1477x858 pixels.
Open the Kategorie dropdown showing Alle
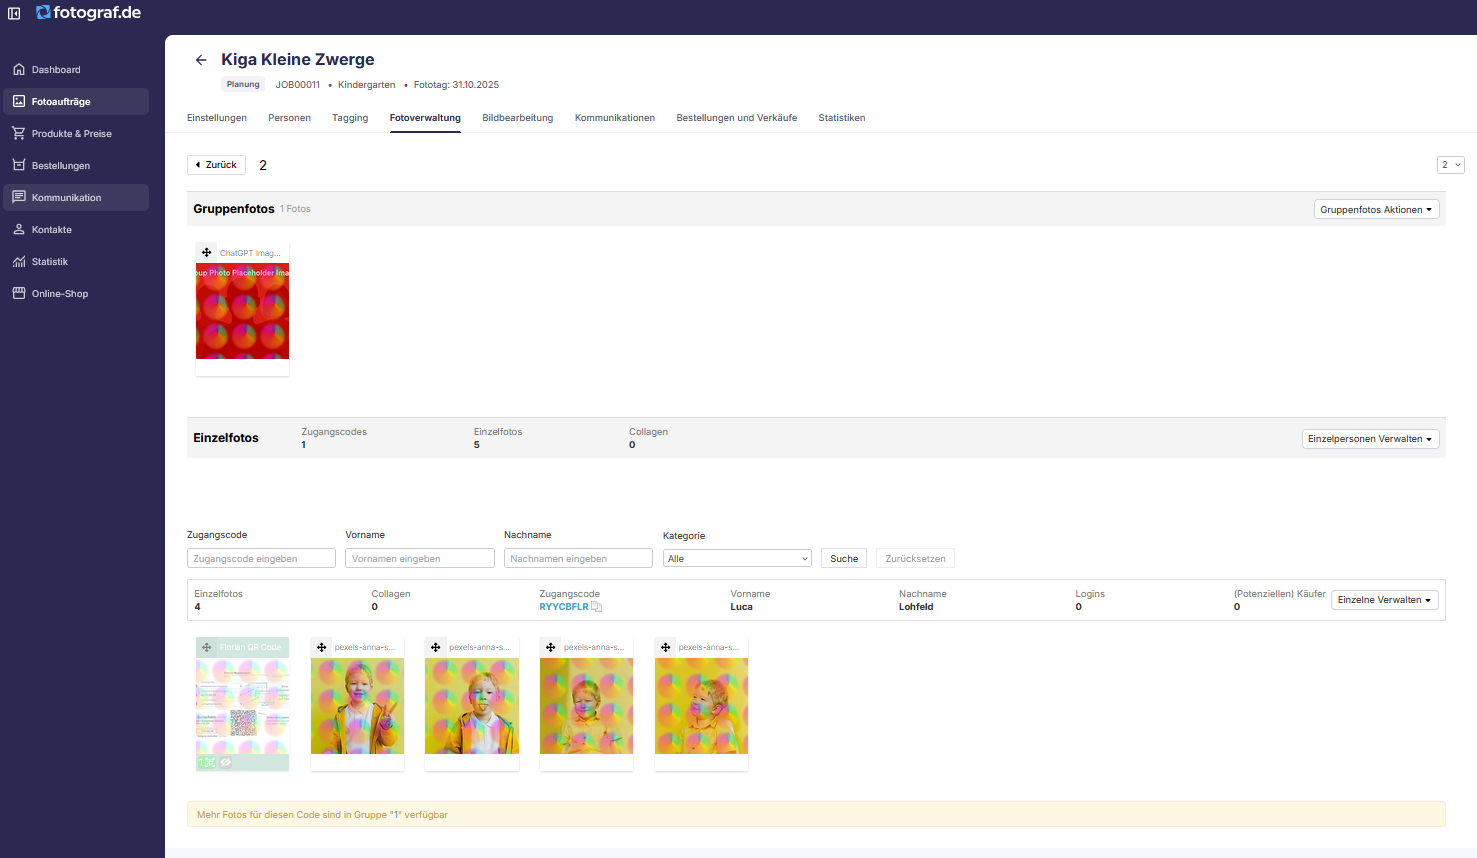pos(737,559)
